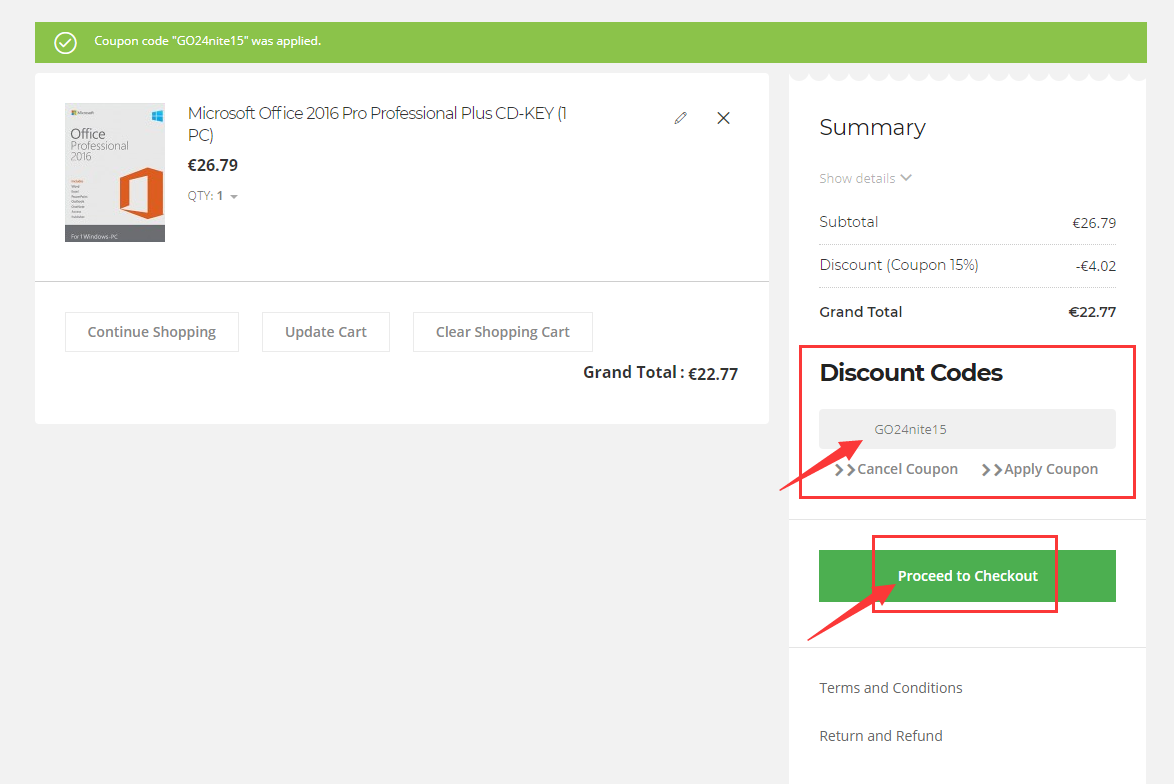The height and width of the screenshot is (784, 1174).
Task: Click the Discount (Coupon 15%) label
Action: click(898, 265)
